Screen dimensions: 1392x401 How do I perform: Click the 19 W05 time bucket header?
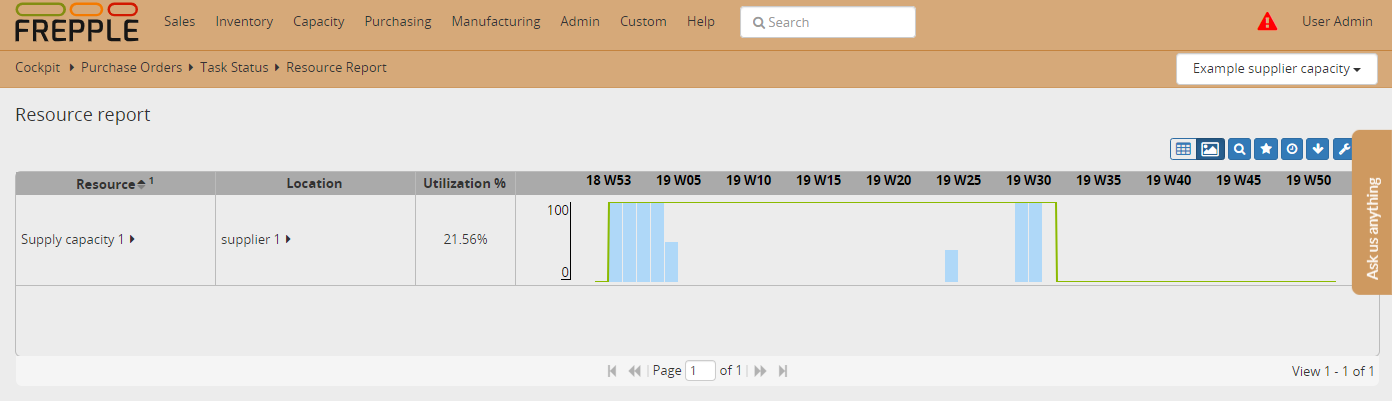678,181
